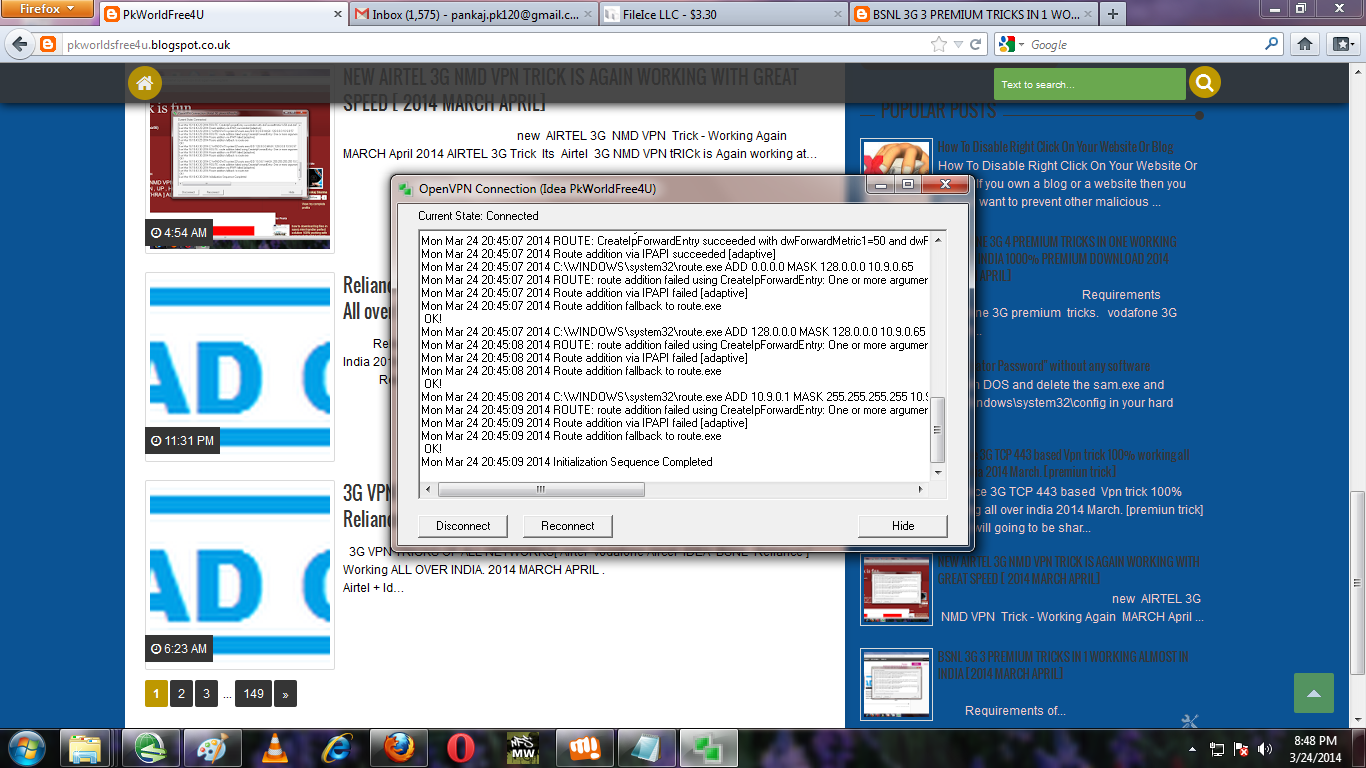Click the address bar URL field
The image size is (1366, 768).
(x=495, y=45)
